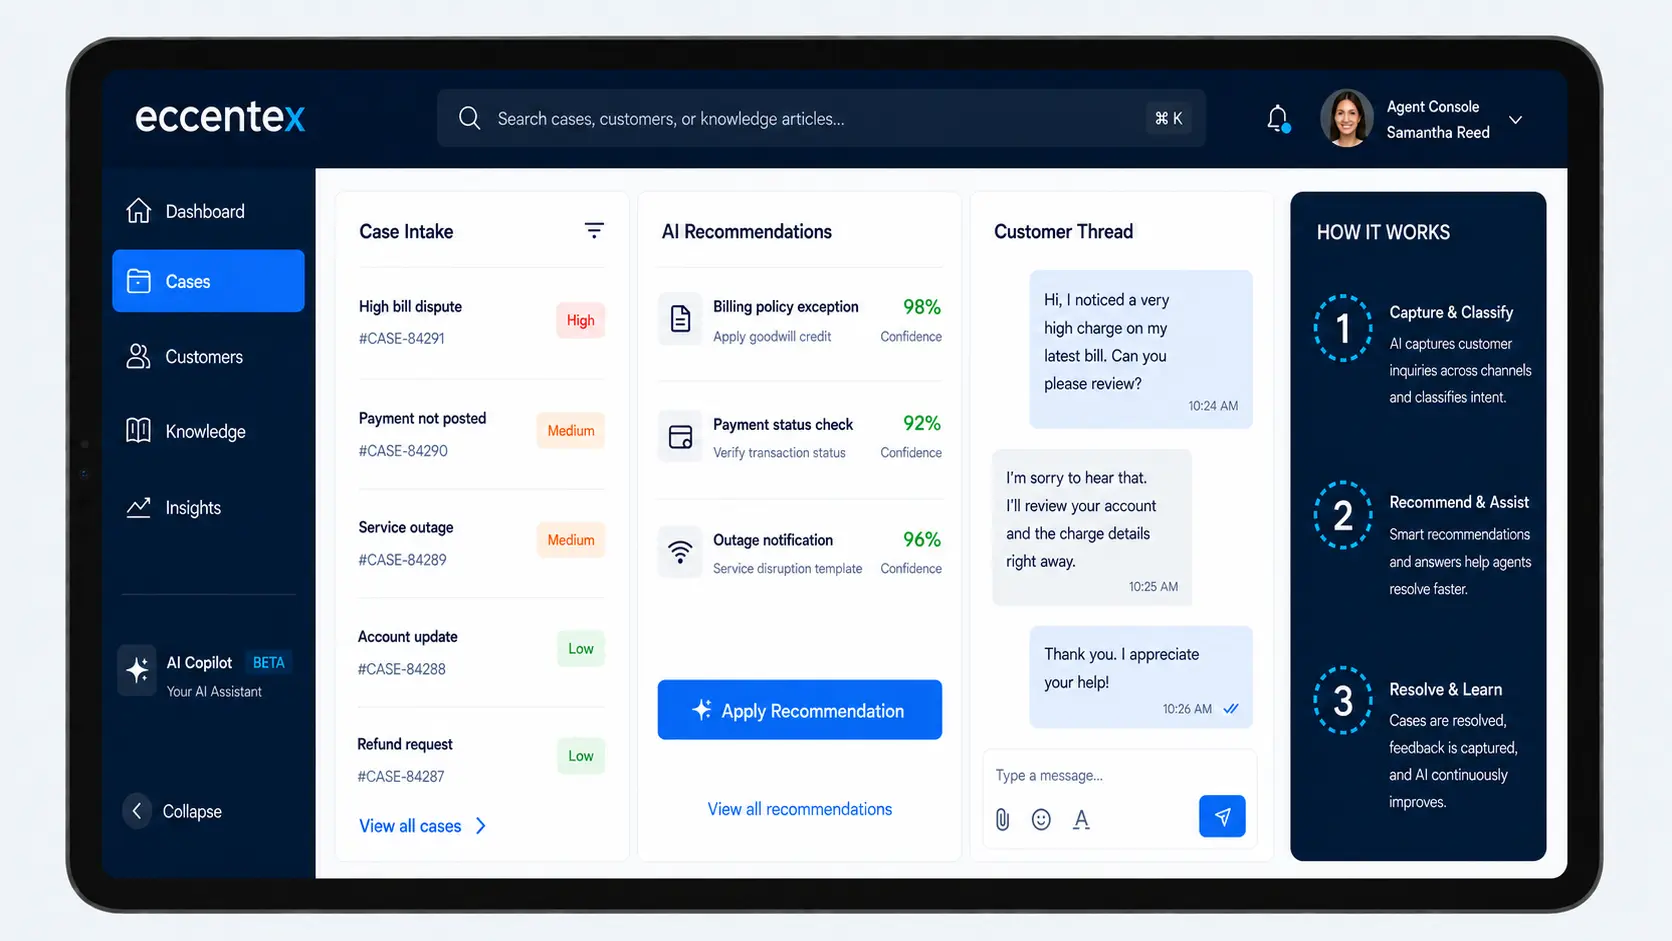This screenshot has width=1672, height=941.
Task: Open the Knowledge section
Action: pyautogui.click(x=208, y=431)
